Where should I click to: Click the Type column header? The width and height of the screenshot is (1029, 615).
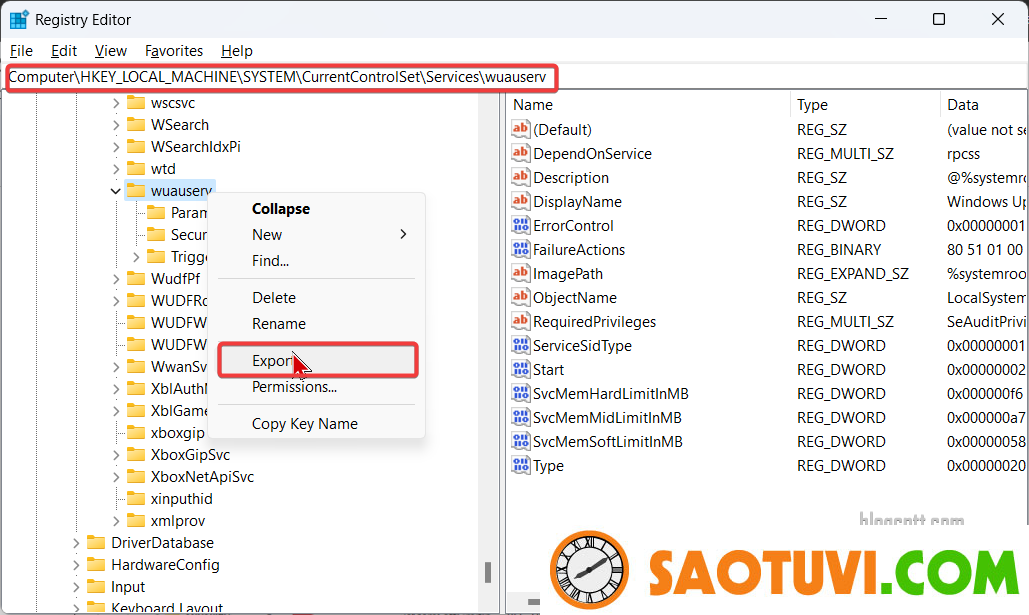click(x=866, y=104)
